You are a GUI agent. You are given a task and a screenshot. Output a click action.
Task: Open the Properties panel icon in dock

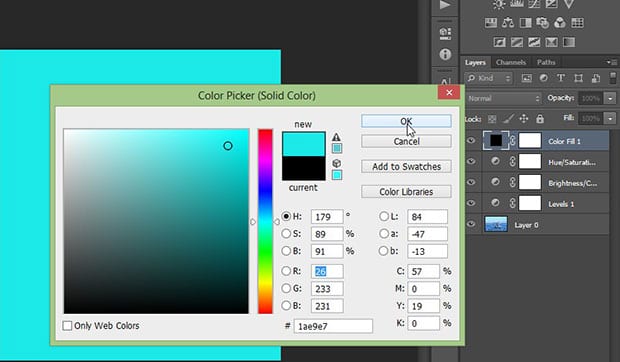tap(445, 33)
